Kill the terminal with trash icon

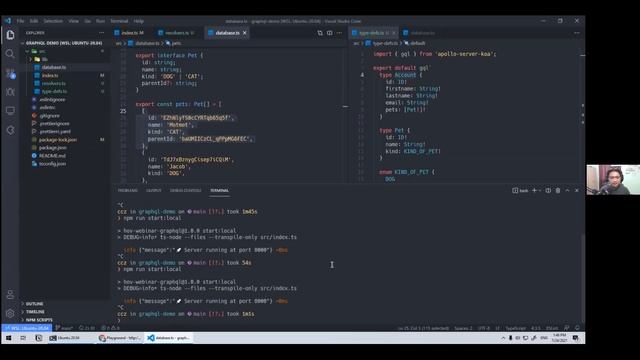pos(558,190)
